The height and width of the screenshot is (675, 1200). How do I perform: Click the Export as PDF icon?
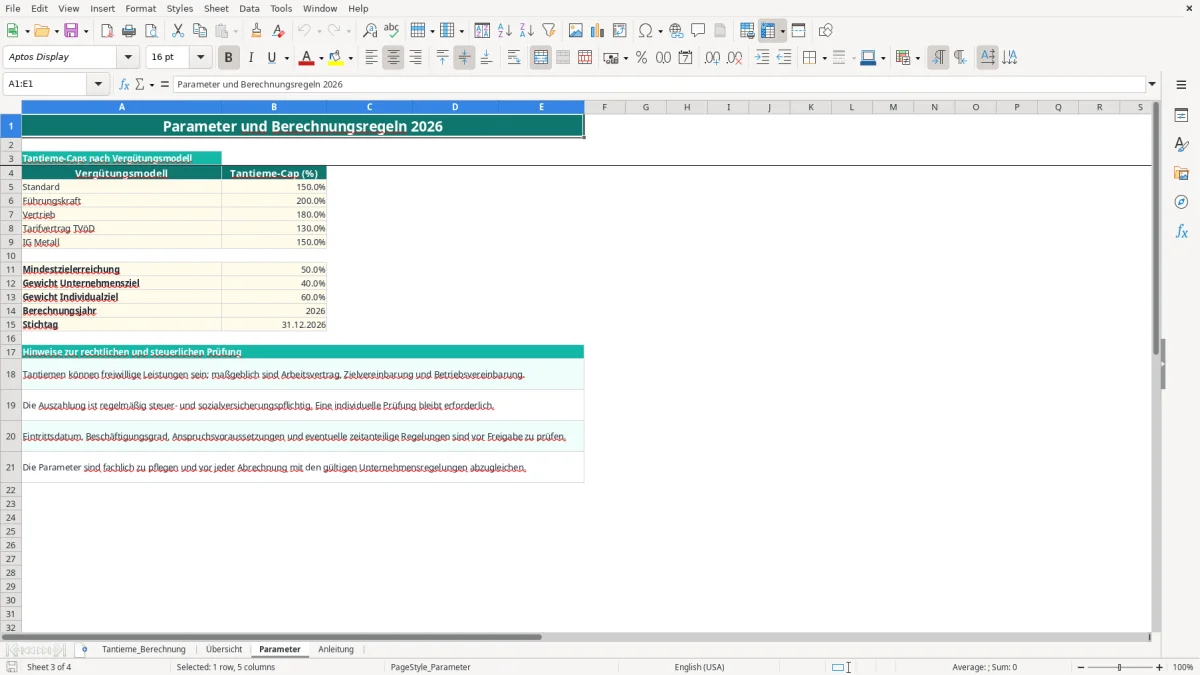(107, 31)
